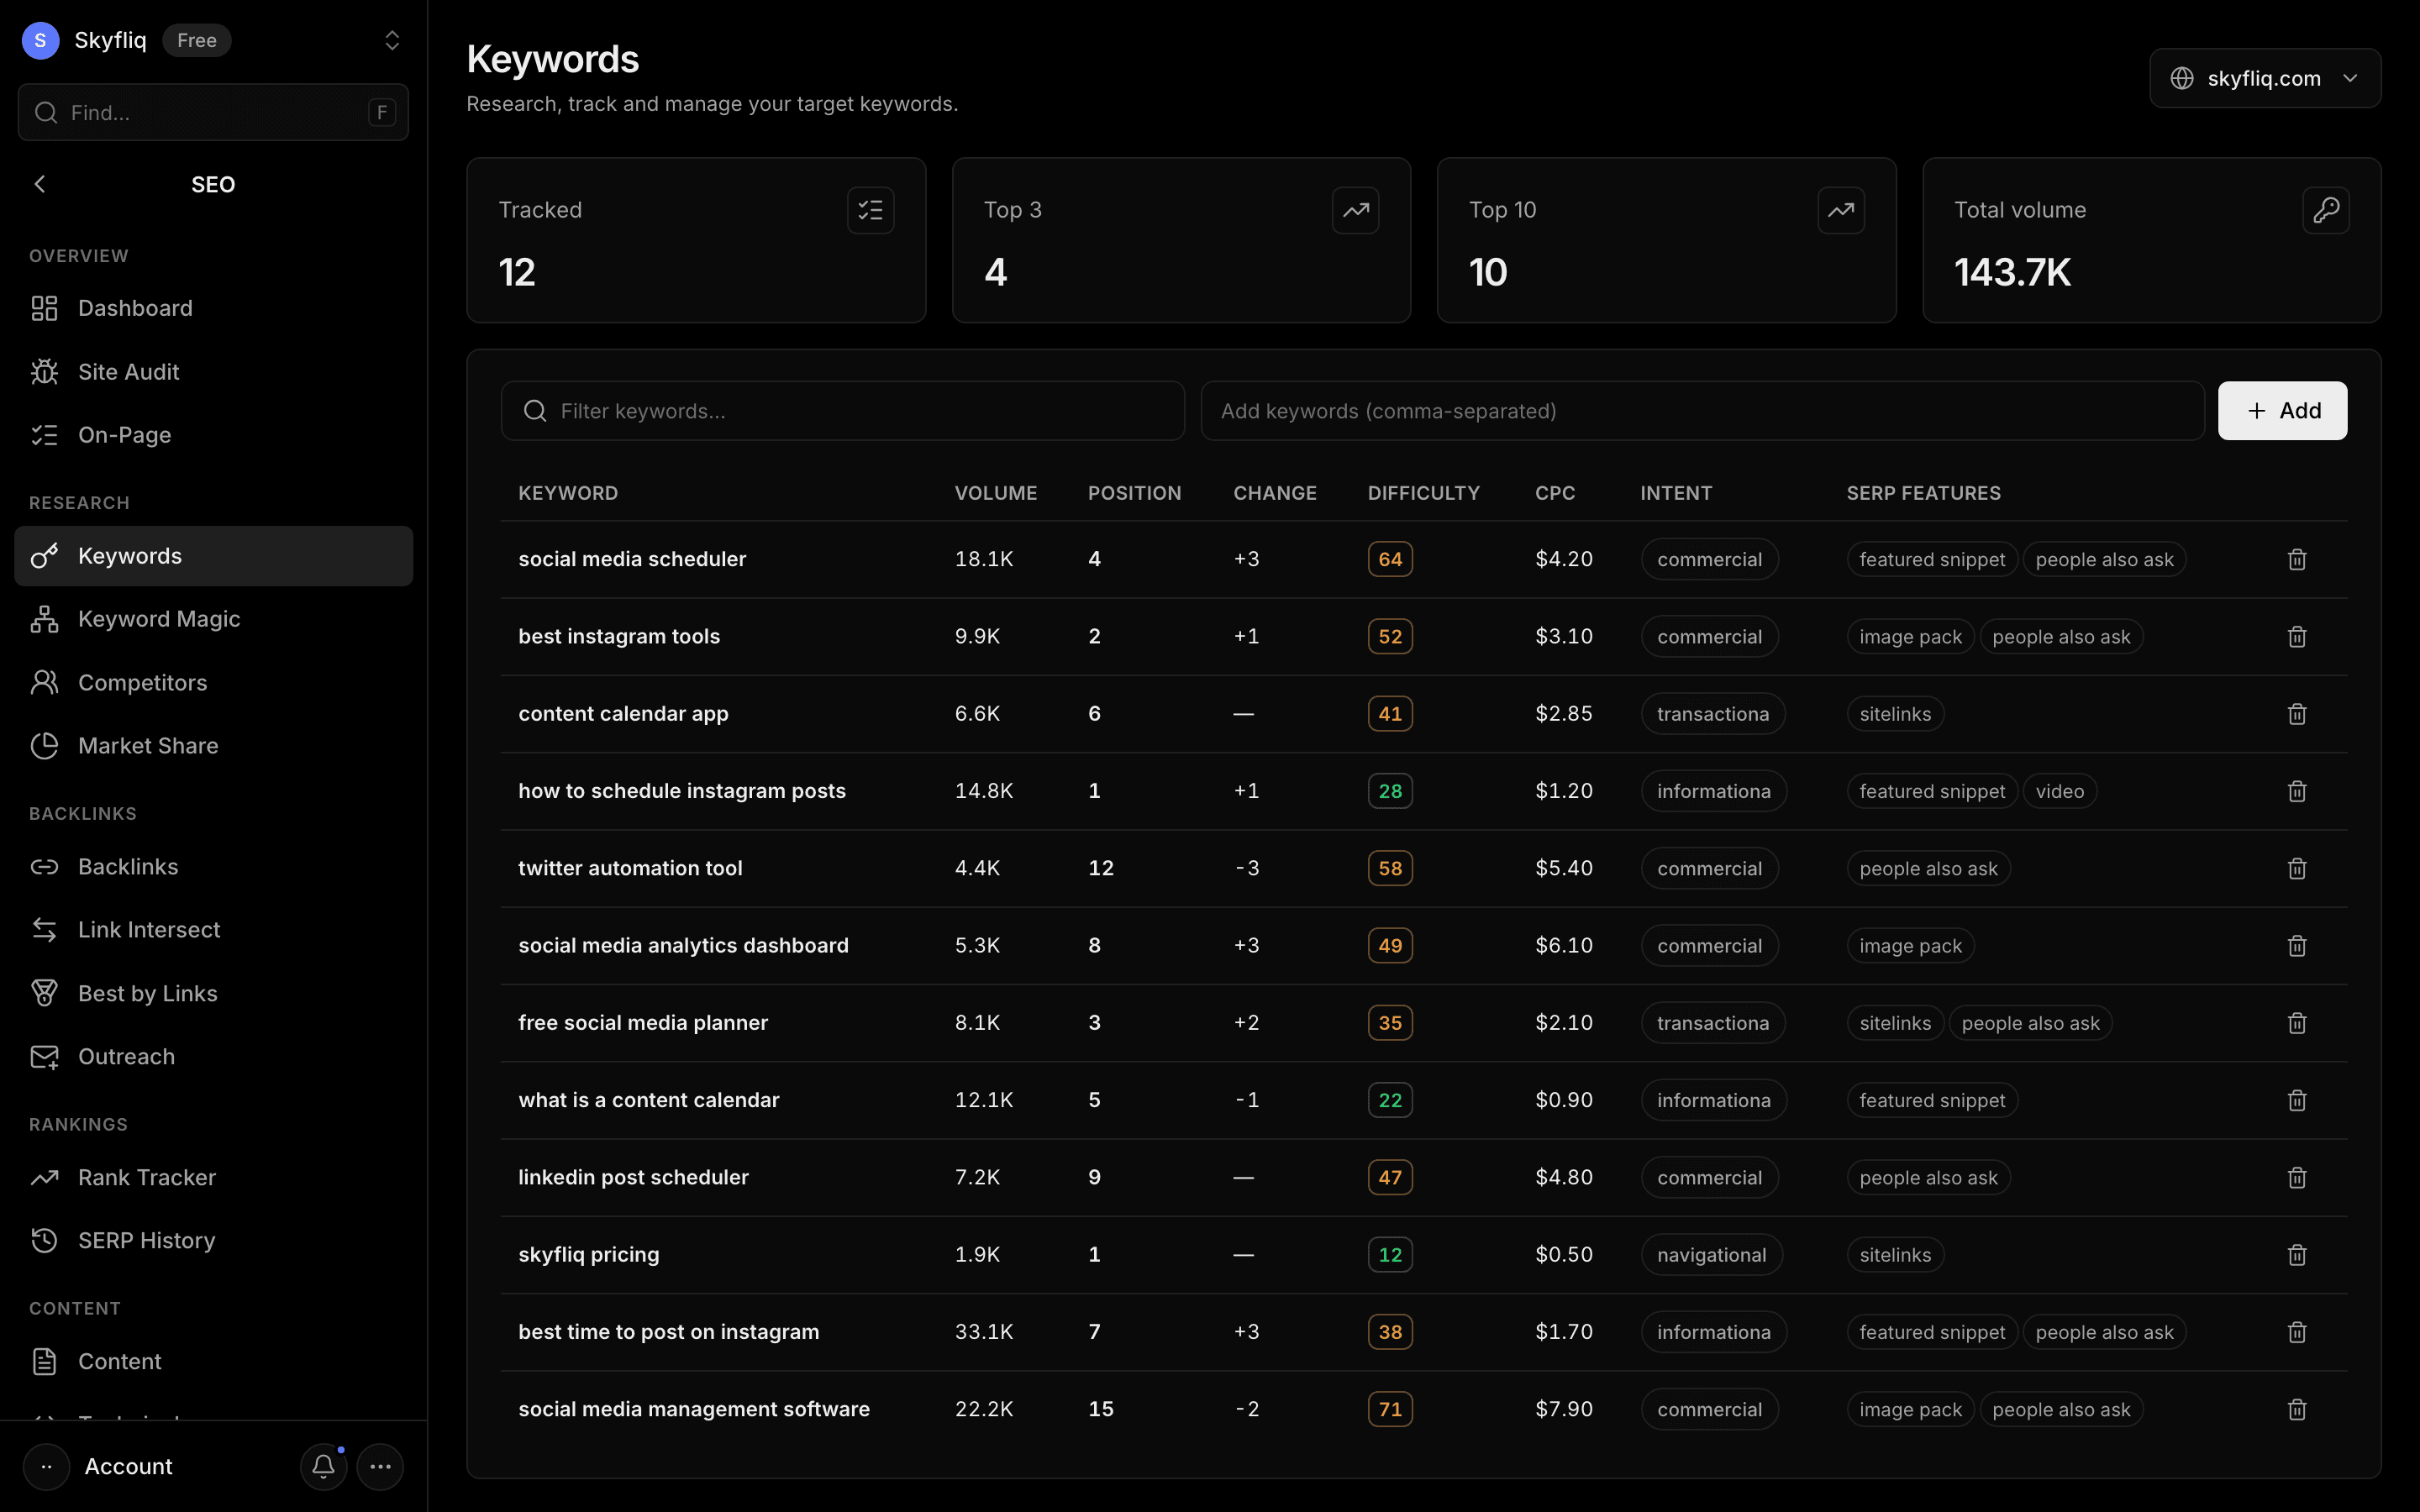The image size is (2420, 1512).
Task: Open Market Share in sidebar
Action: 213,745
